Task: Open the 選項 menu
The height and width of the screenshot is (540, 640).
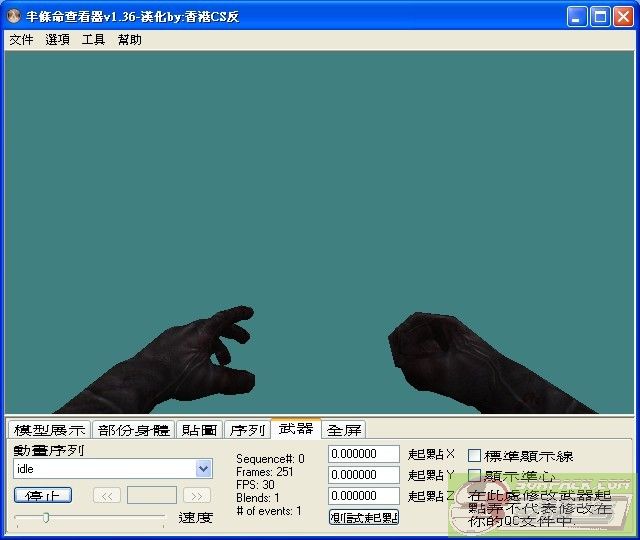Action: pyautogui.click(x=57, y=40)
